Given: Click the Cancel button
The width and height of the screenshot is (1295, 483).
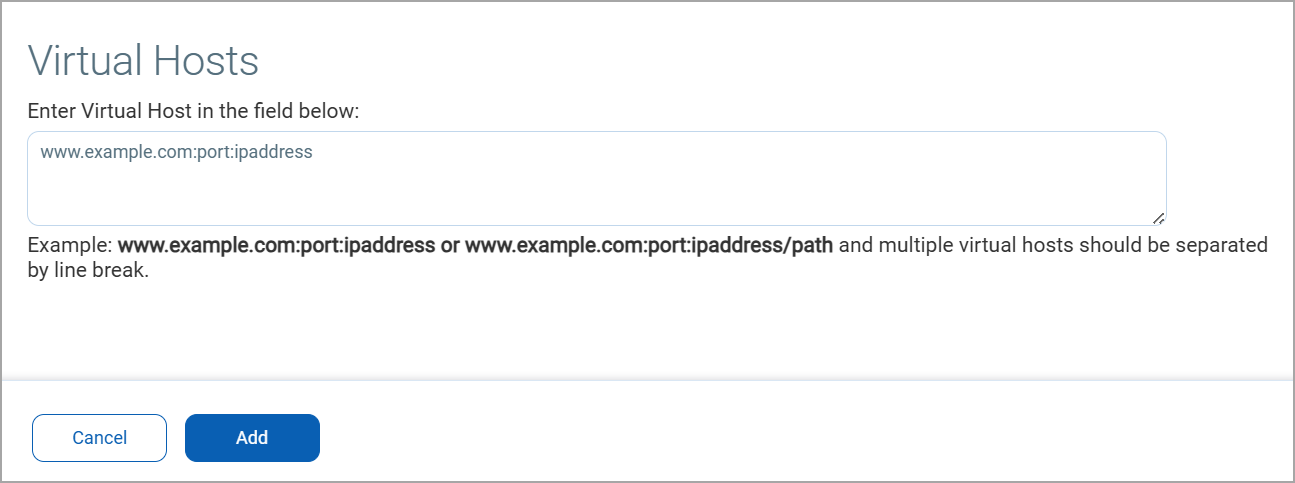Looking at the screenshot, I should click(x=99, y=438).
